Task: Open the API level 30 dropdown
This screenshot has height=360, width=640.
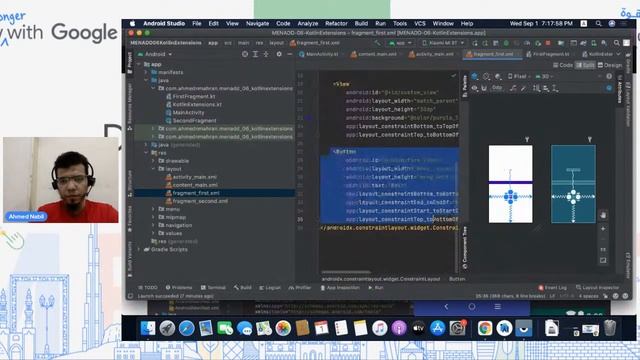Action: pos(544,76)
